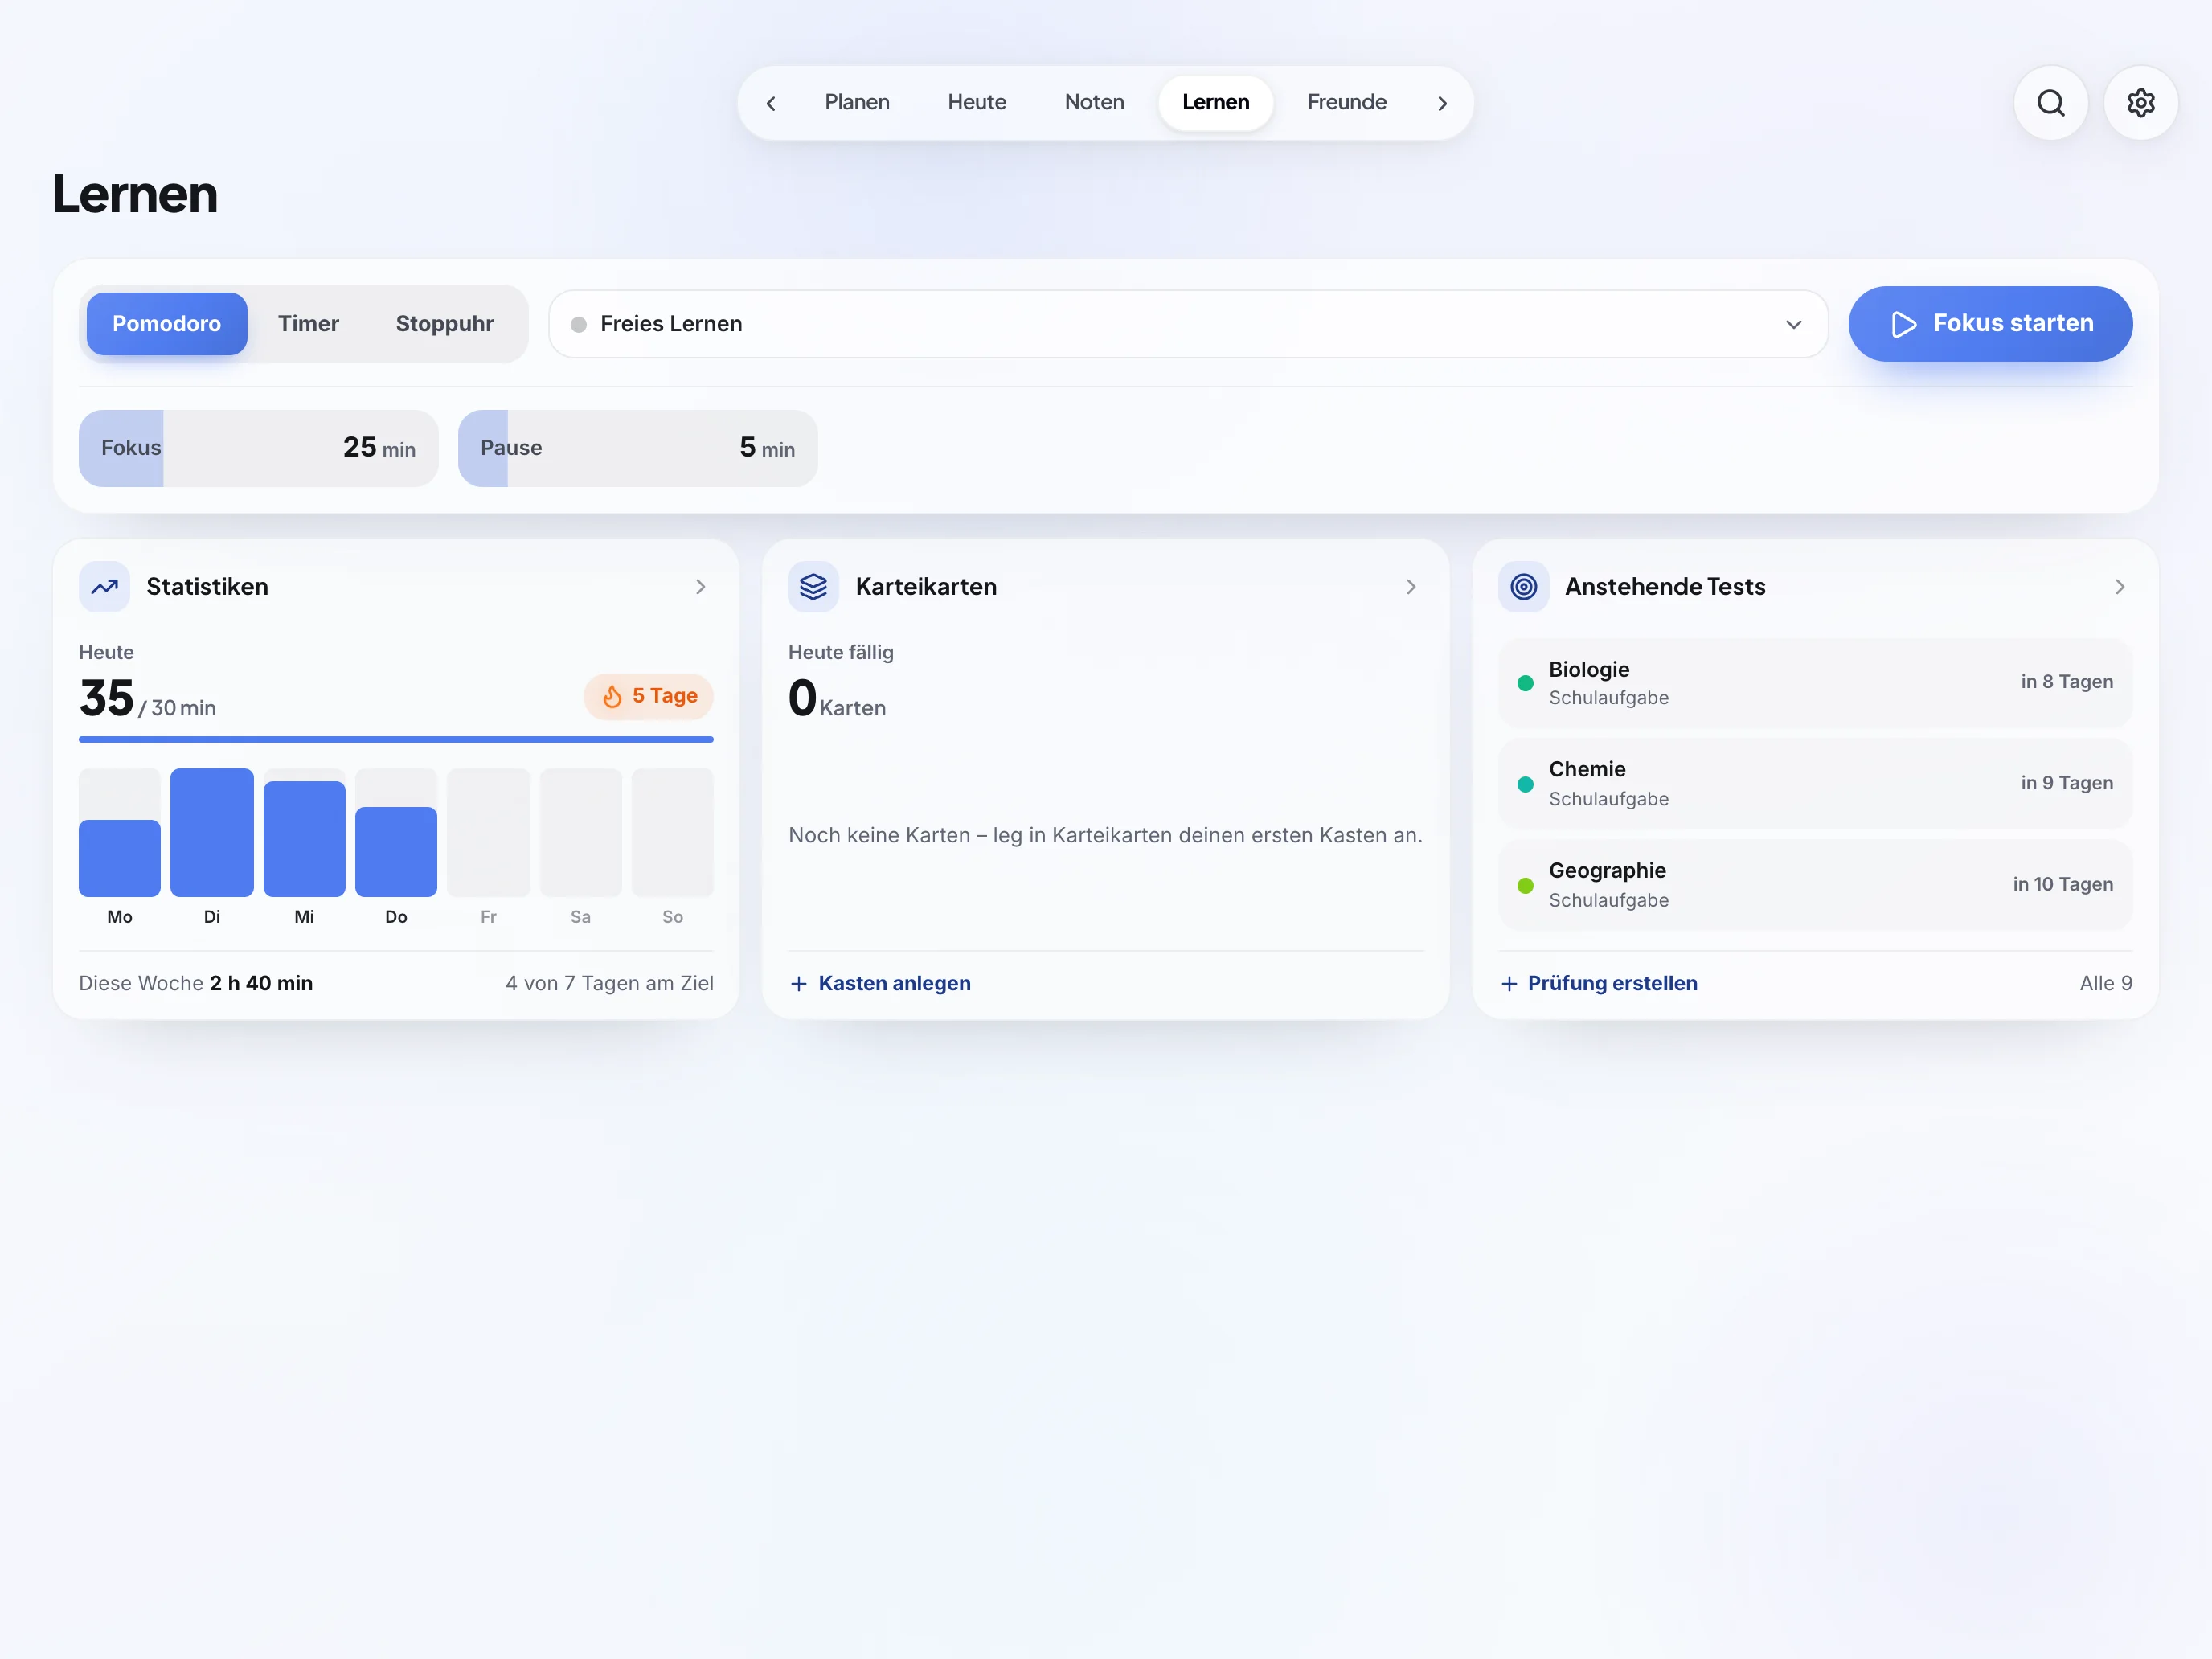2212x1659 pixels.
Task: Click the Anstehende Tests target icon
Action: pyautogui.click(x=1523, y=587)
